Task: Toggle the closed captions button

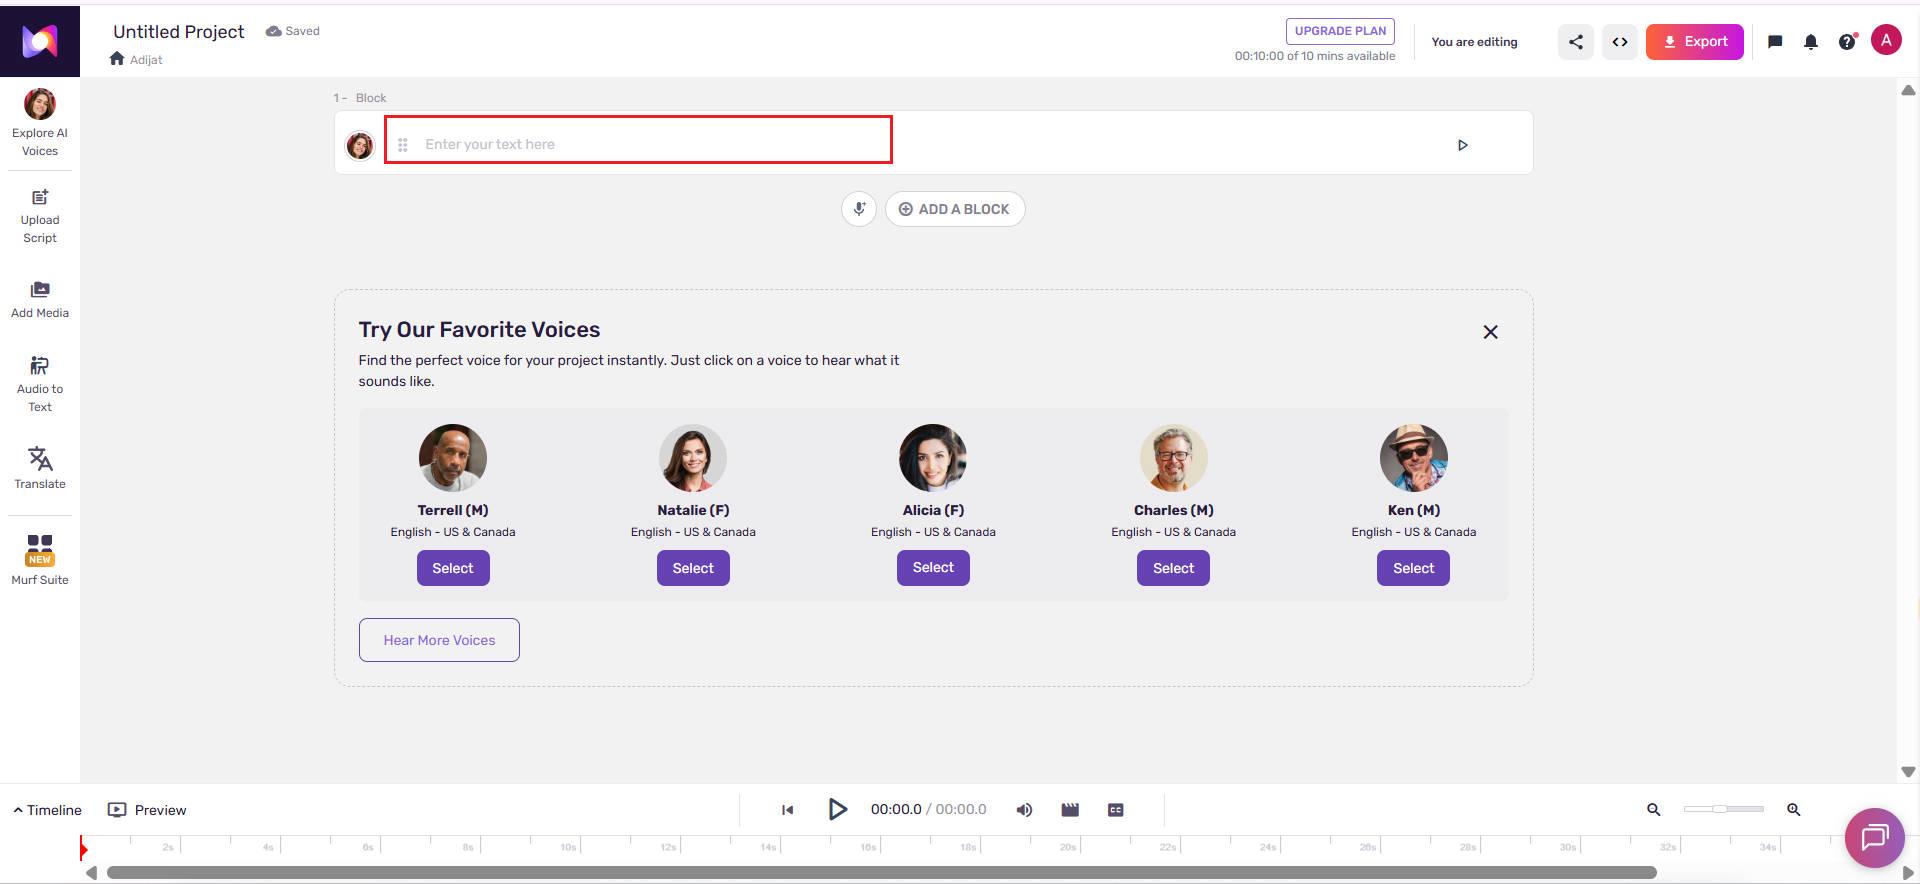Action: (1116, 810)
